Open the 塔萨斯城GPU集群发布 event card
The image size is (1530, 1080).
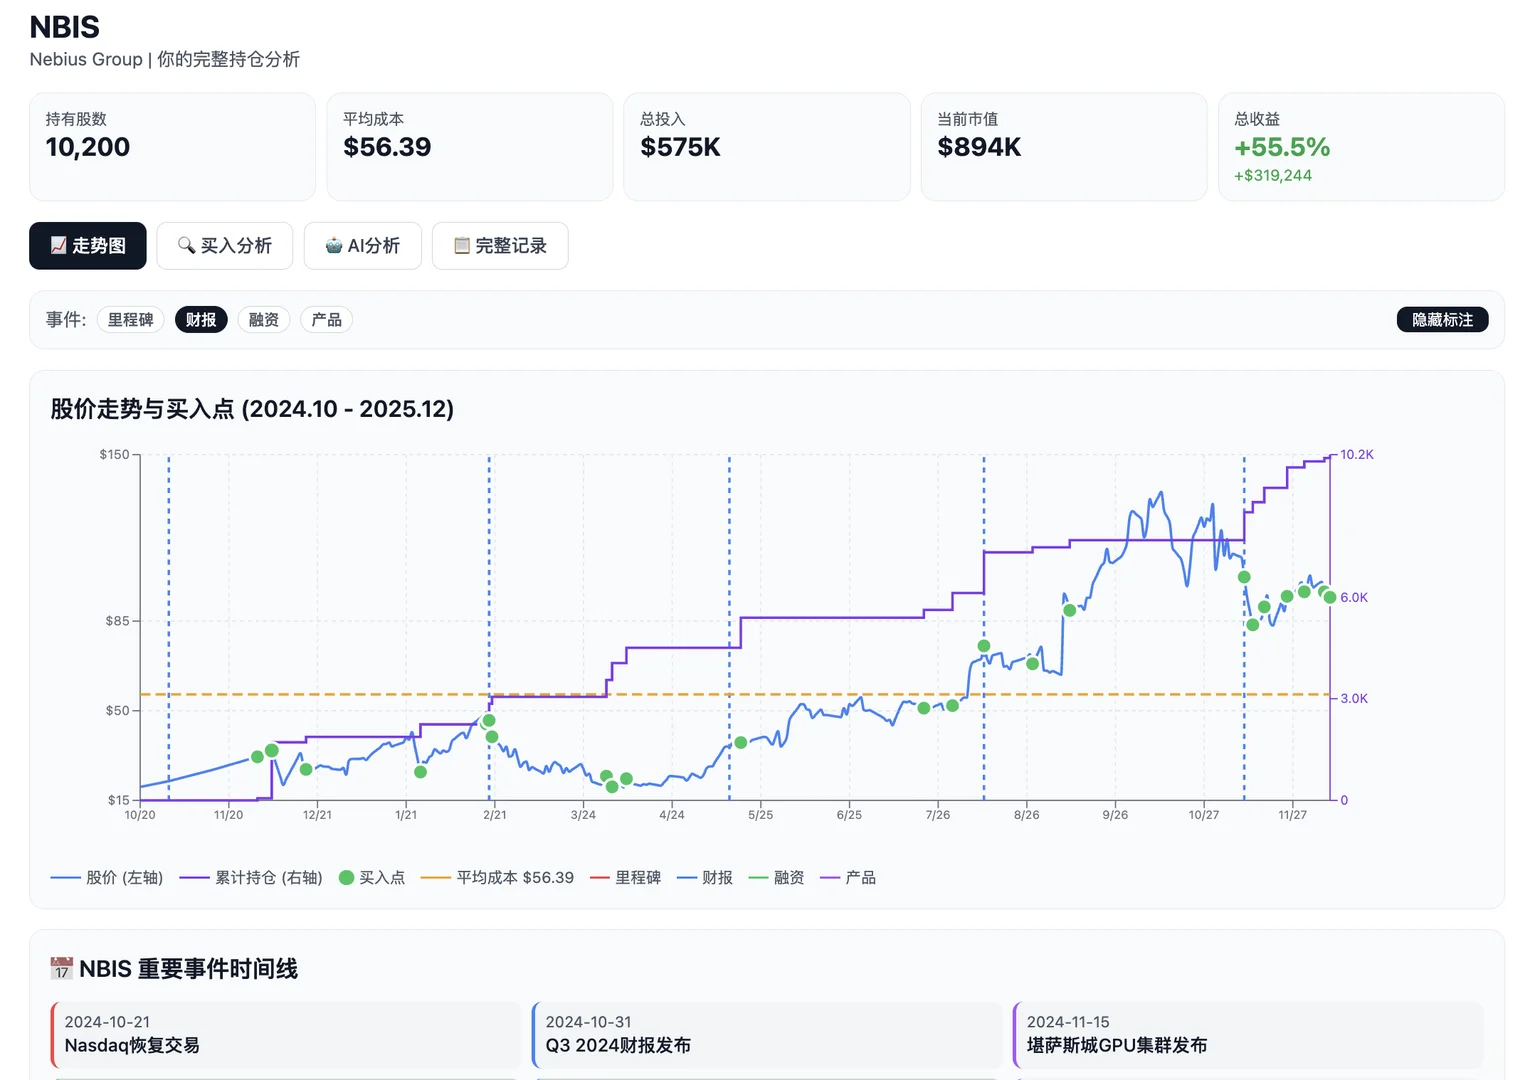click(1248, 1035)
